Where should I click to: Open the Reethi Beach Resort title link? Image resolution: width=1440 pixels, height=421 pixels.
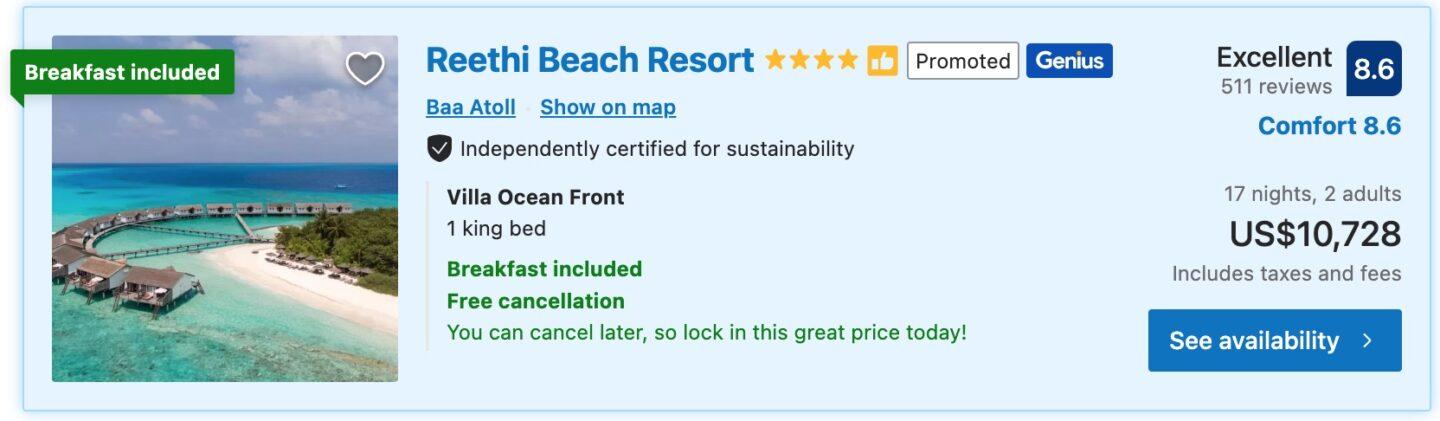coord(590,61)
